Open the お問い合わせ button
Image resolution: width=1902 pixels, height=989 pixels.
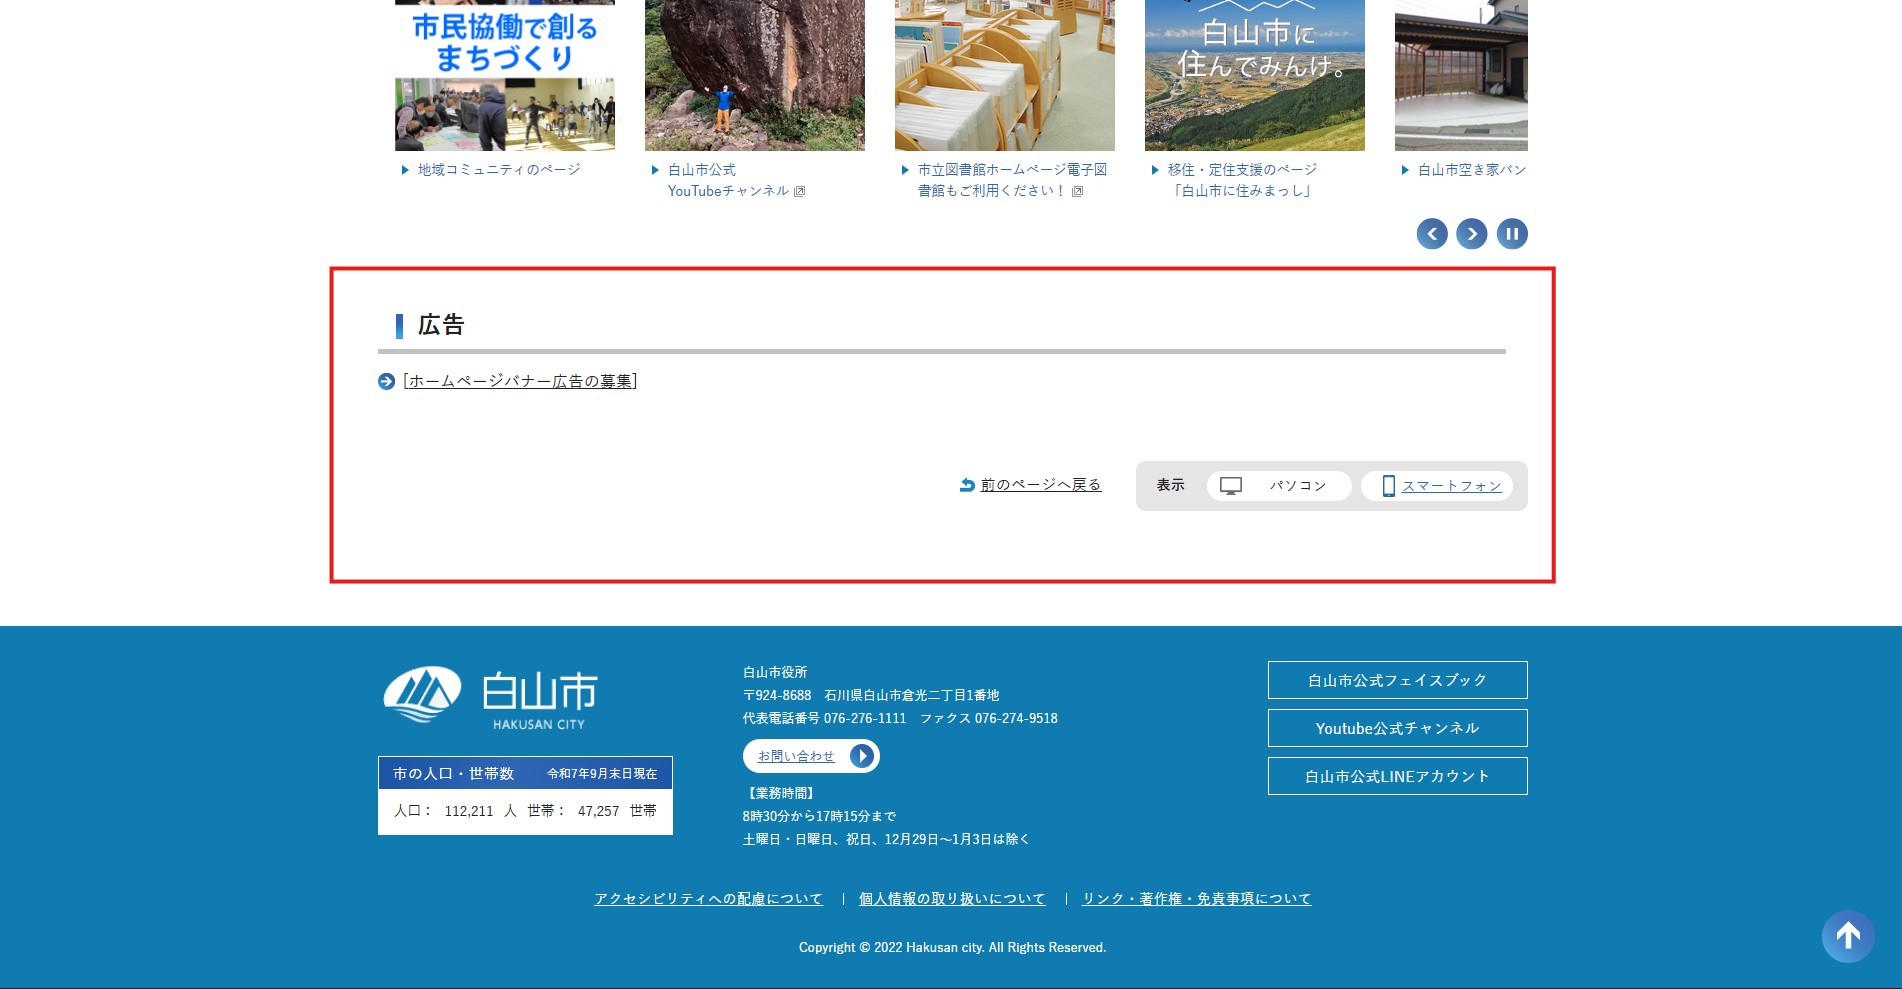coord(810,756)
